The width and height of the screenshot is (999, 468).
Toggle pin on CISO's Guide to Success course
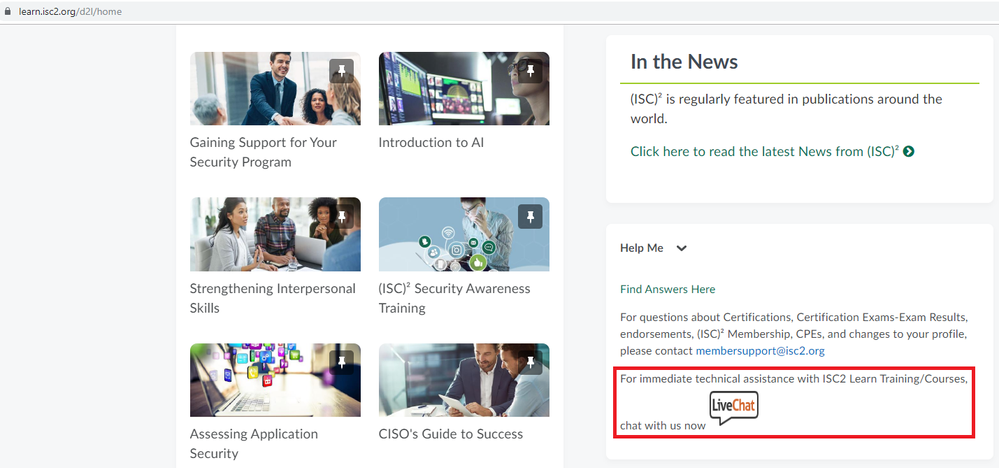[x=531, y=362]
